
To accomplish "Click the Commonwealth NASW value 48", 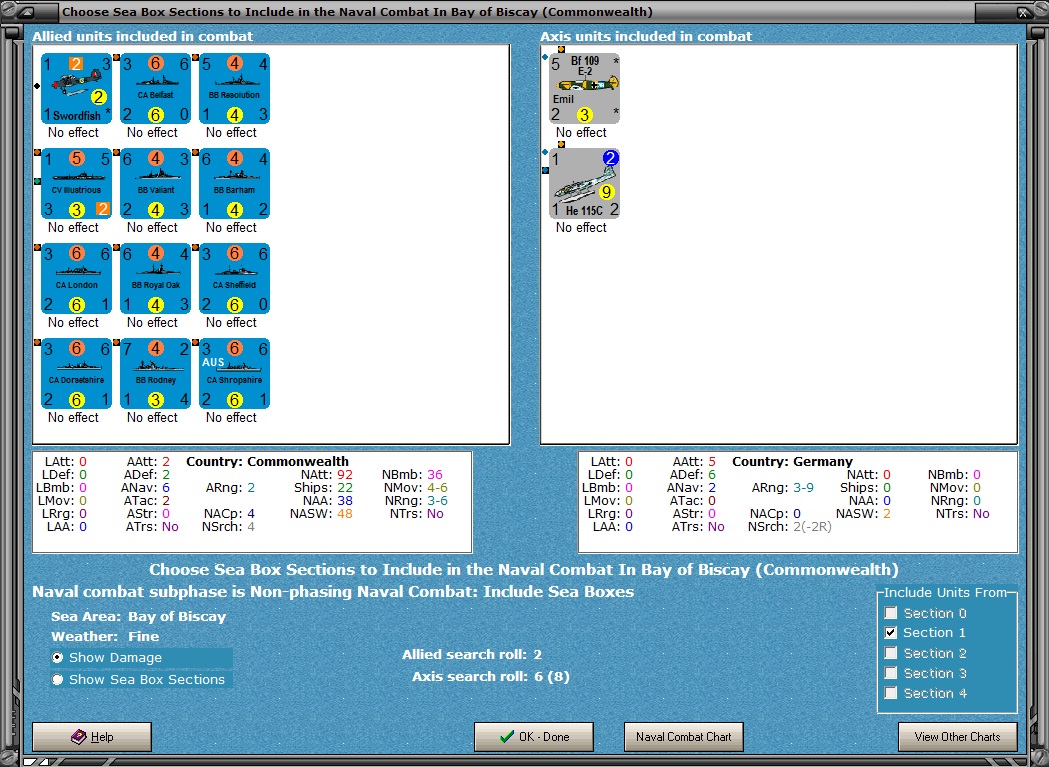I will click(345, 514).
